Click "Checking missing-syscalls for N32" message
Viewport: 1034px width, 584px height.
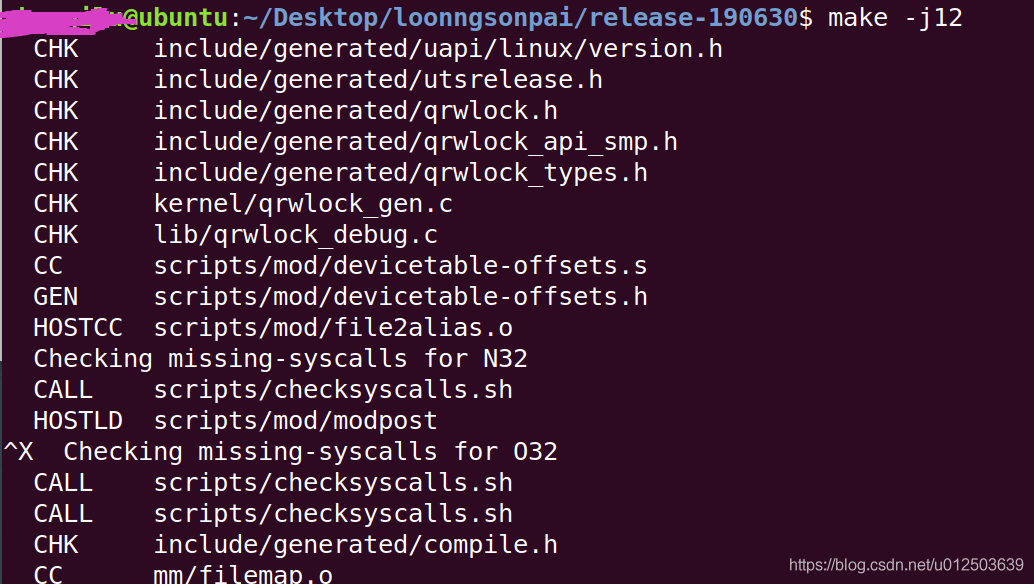click(x=280, y=358)
